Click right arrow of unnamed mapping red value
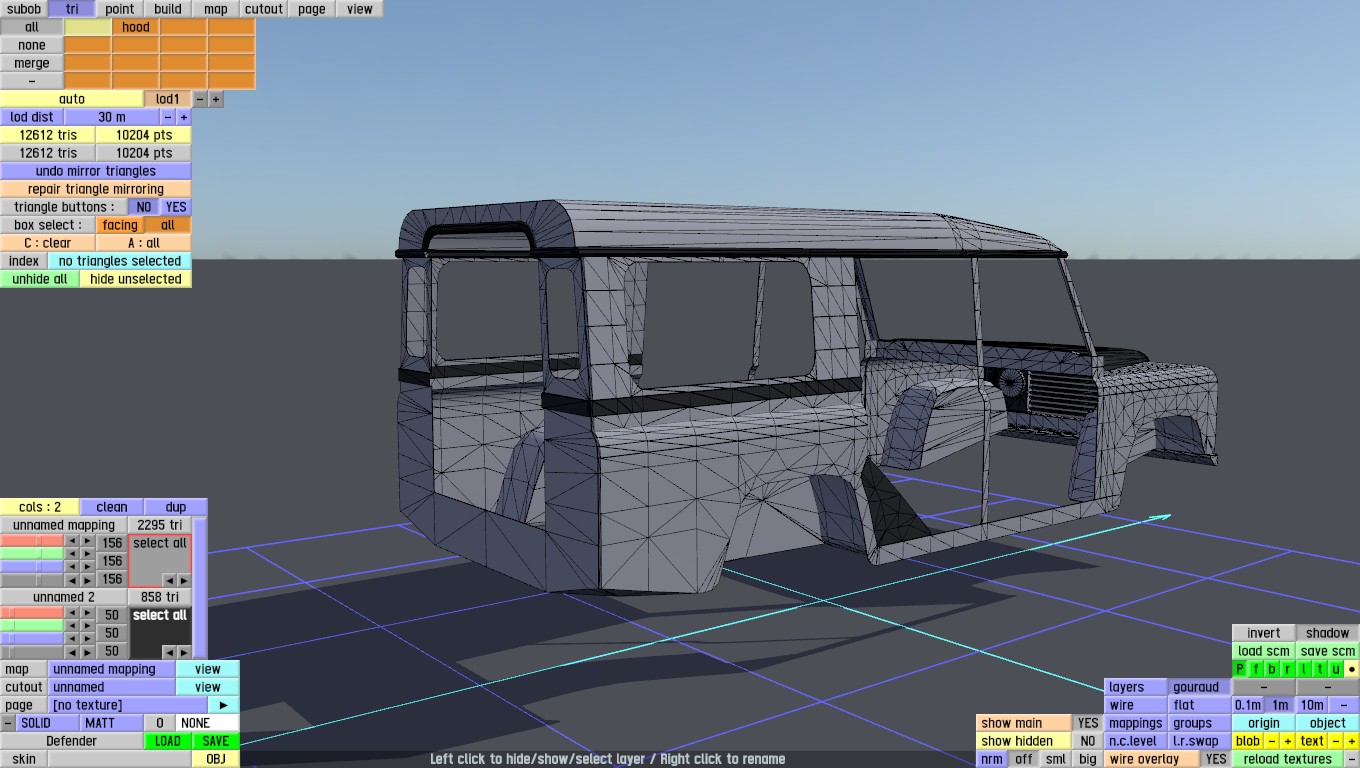Viewport: 1360px width, 768px height. [88, 541]
